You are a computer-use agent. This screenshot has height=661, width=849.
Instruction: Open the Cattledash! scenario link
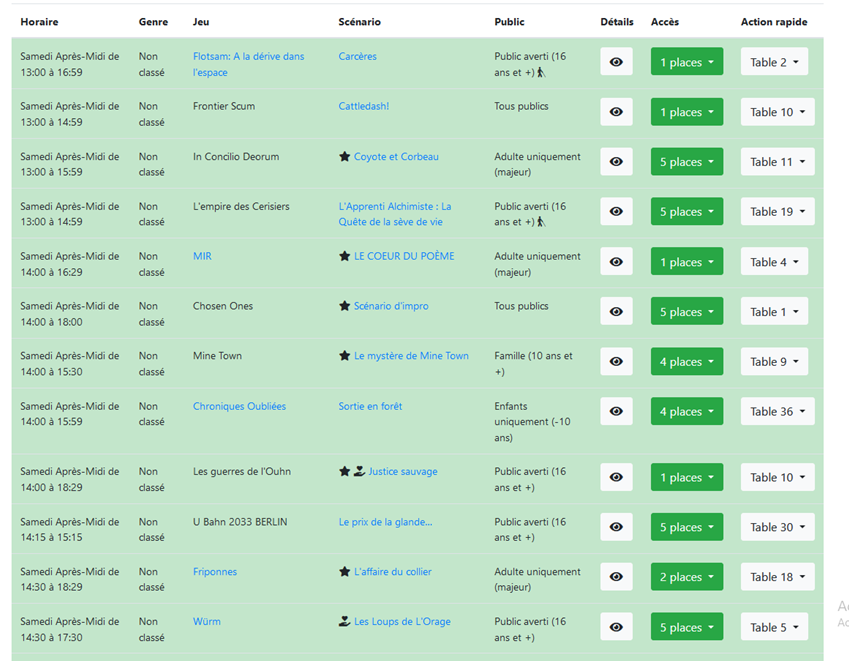(x=363, y=106)
